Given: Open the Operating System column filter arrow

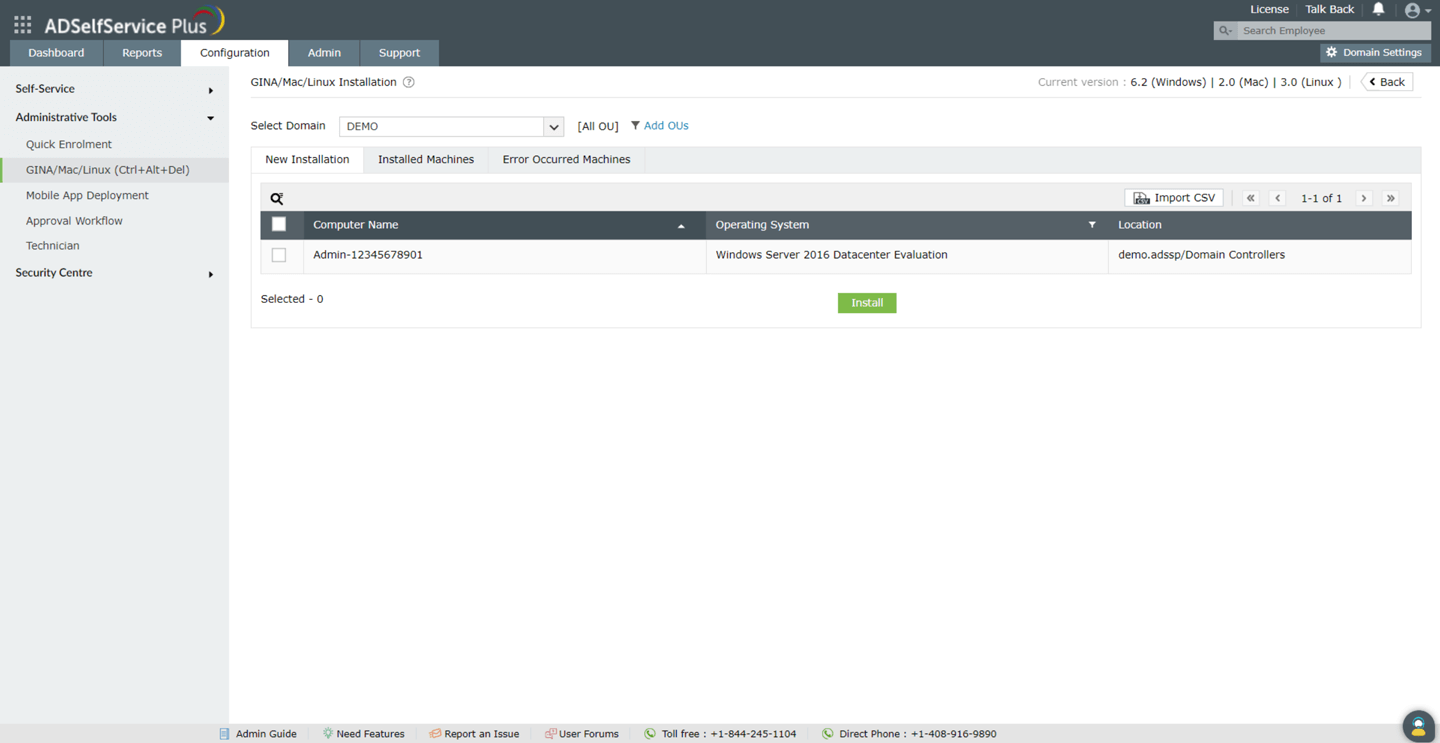Looking at the screenshot, I should (1092, 225).
